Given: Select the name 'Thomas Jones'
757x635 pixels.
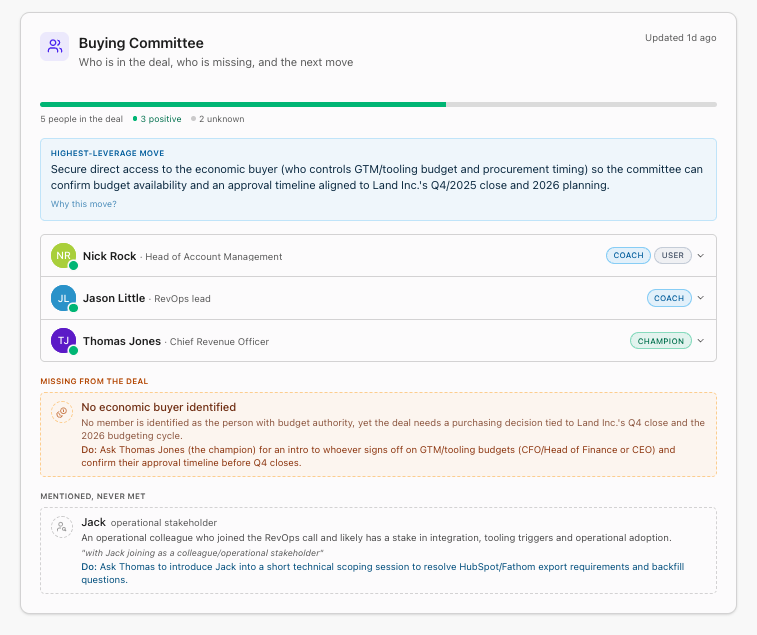Looking at the screenshot, I should 122,341.
